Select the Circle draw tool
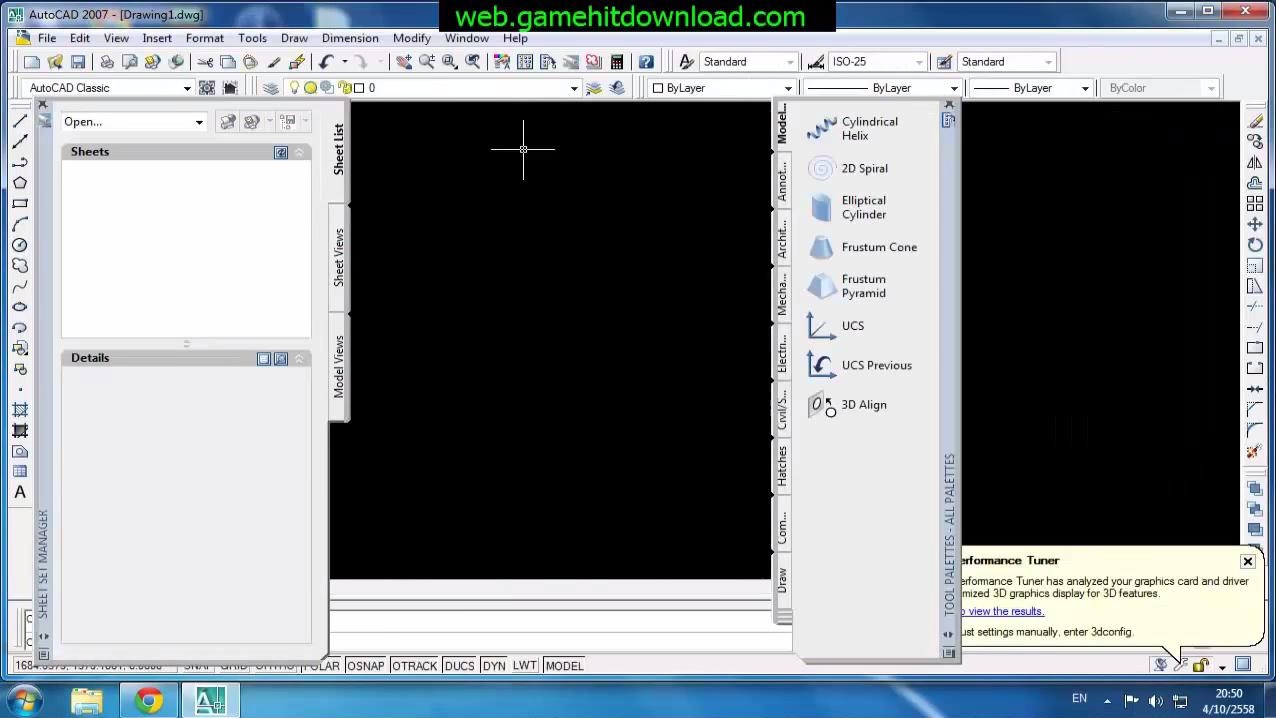 coord(20,245)
